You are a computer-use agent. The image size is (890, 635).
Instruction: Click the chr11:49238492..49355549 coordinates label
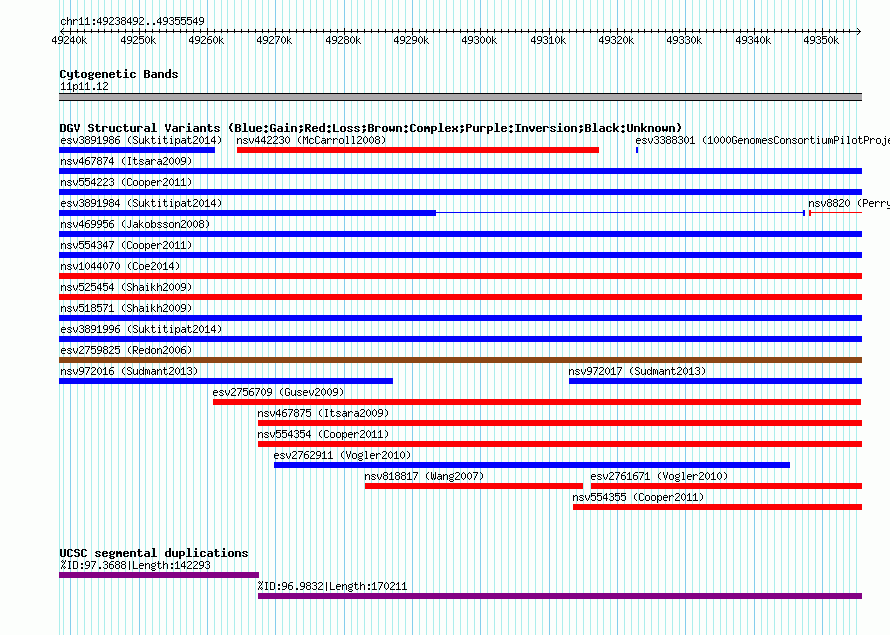pyautogui.click(x=132, y=22)
